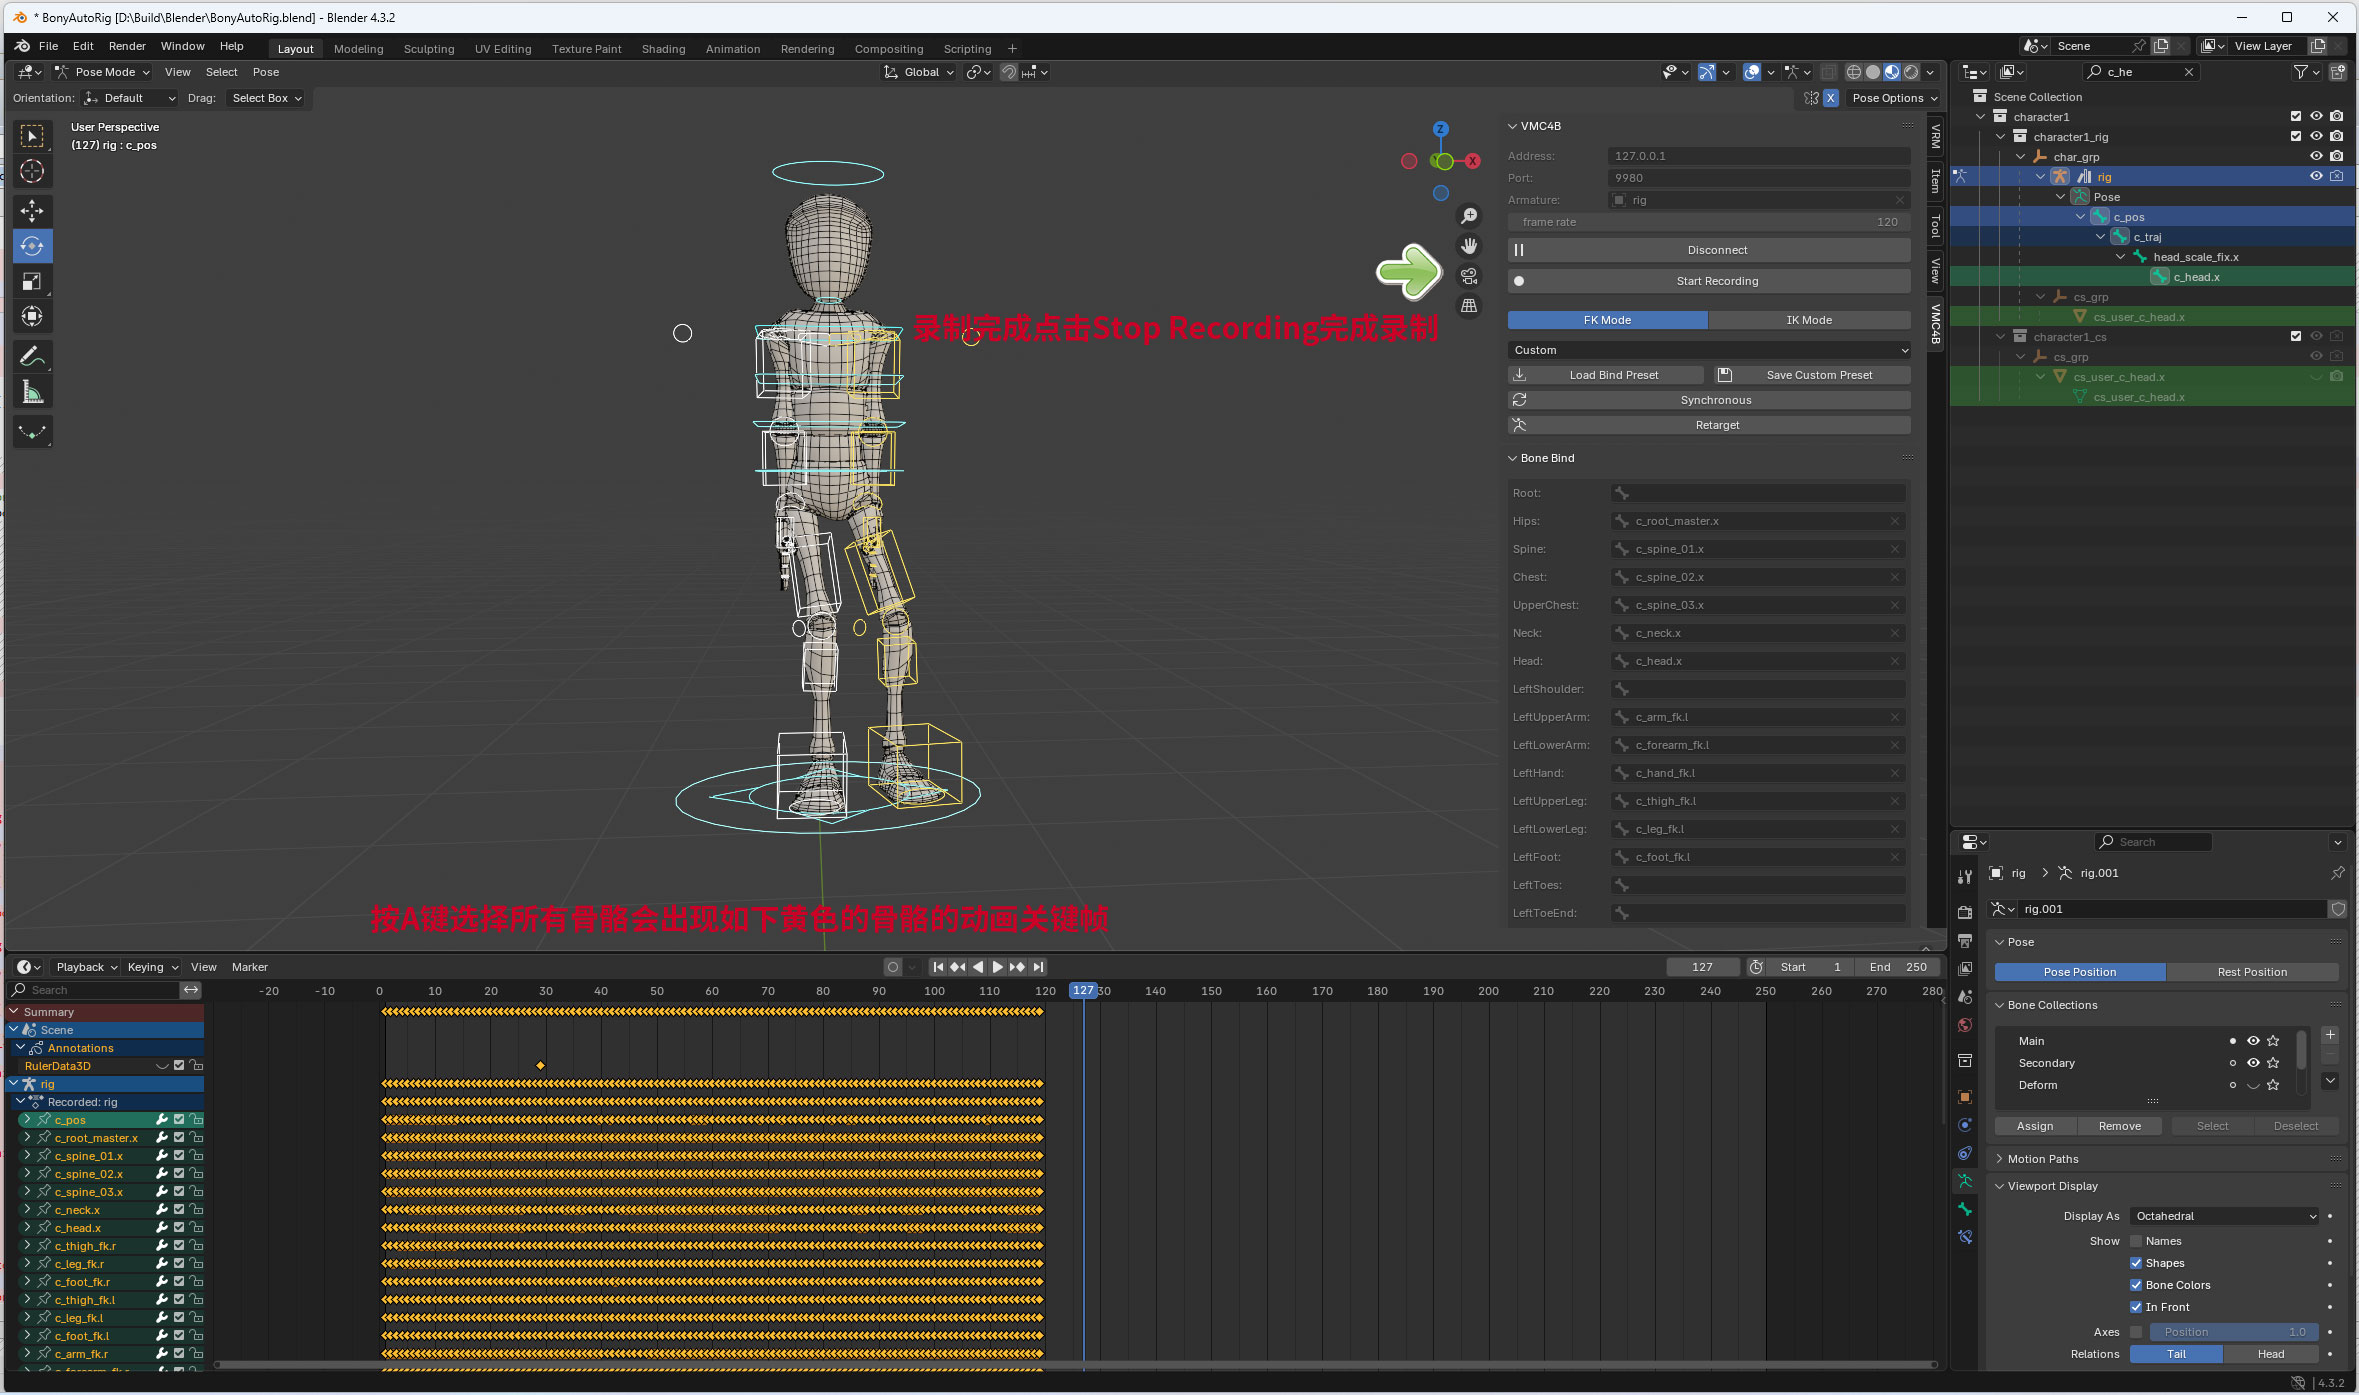Open the Display As Octahedral dropdown
The height and width of the screenshot is (1395, 2359).
tap(2226, 1216)
